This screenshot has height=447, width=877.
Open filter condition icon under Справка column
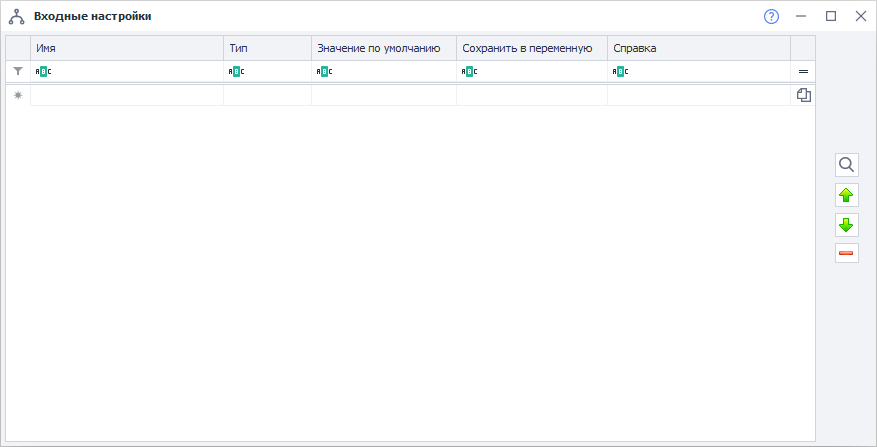tap(620, 71)
